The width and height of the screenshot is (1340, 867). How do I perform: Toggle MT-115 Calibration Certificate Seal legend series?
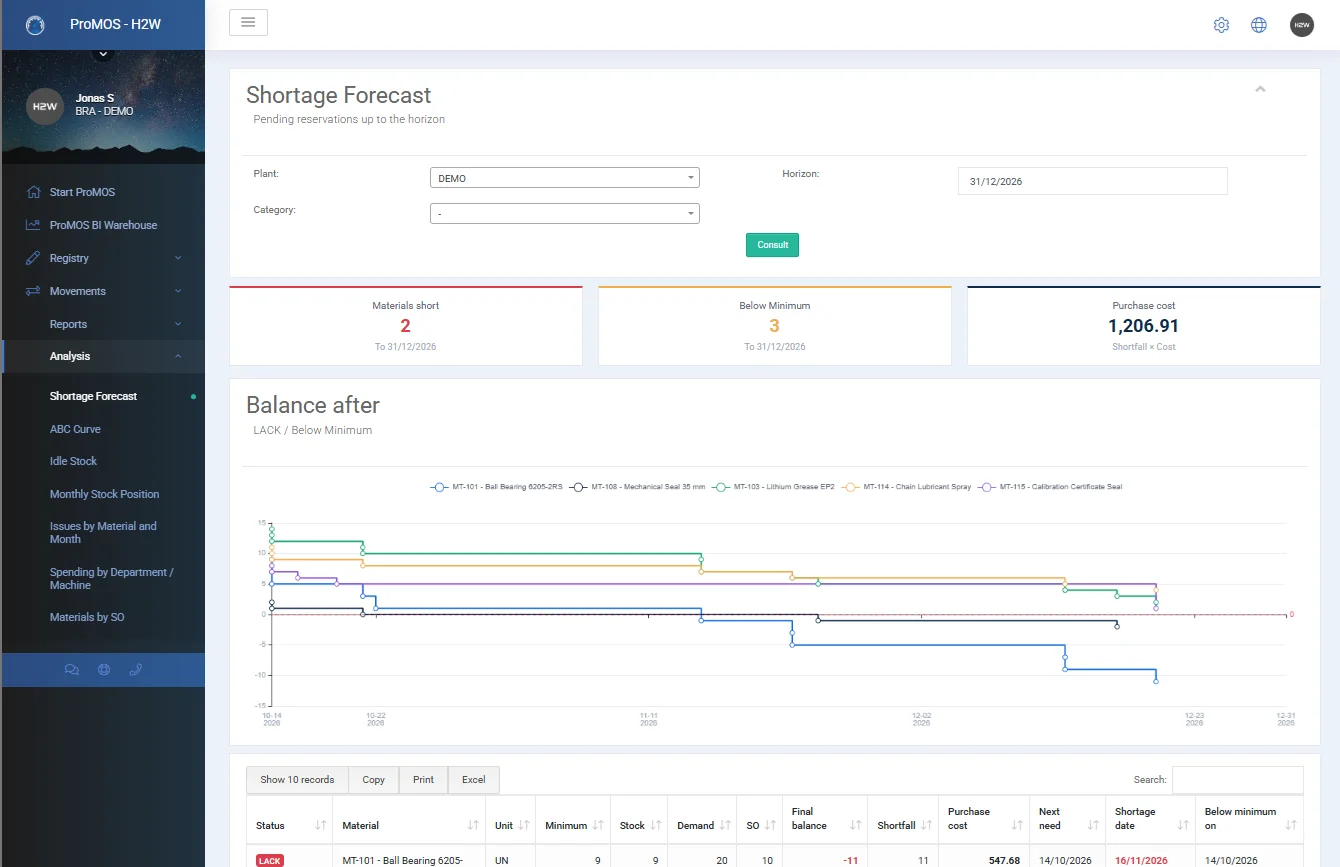[x=1052, y=487]
